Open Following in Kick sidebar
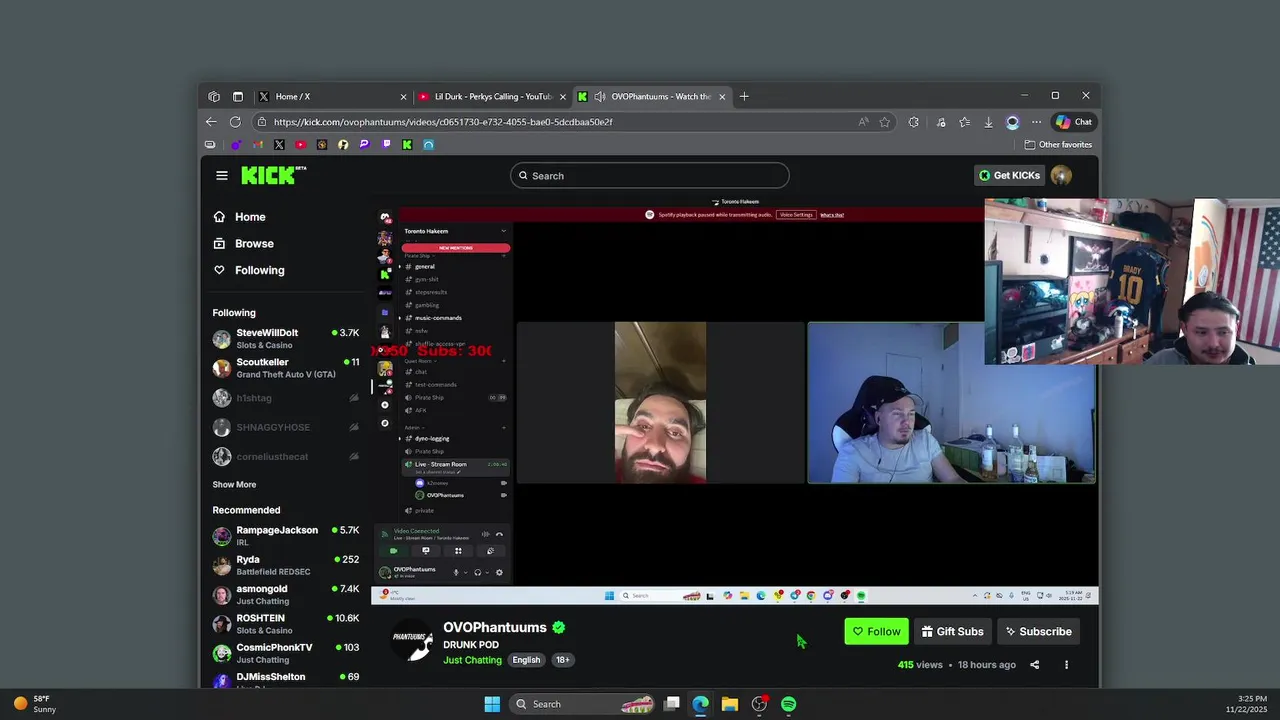The width and height of the screenshot is (1280, 720). [x=249, y=270]
